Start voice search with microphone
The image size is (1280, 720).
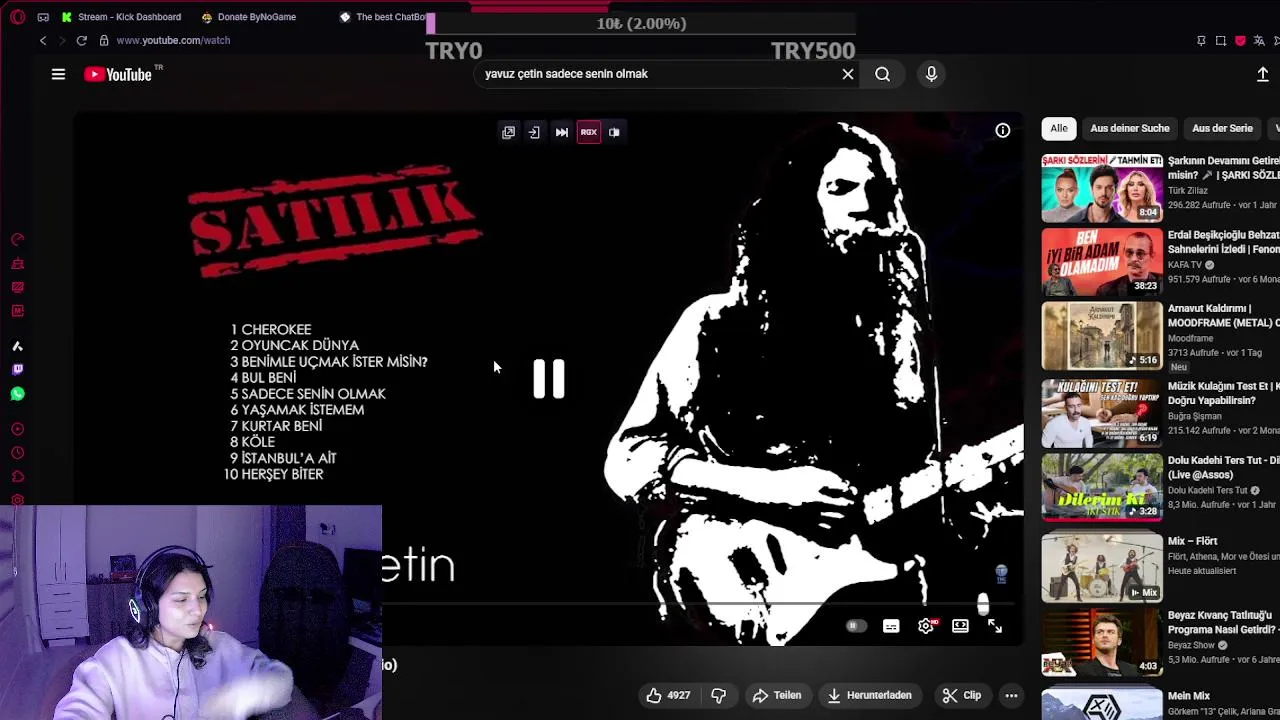931,74
